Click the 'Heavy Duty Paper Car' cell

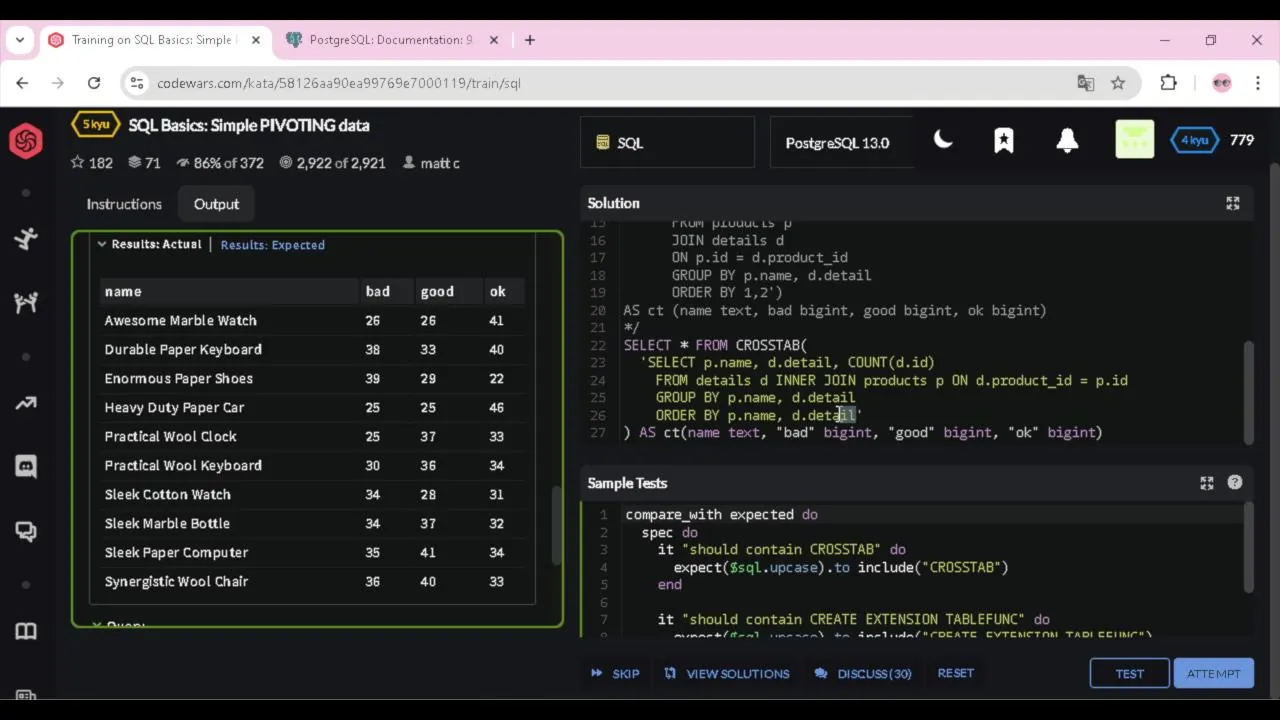pyautogui.click(x=174, y=408)
